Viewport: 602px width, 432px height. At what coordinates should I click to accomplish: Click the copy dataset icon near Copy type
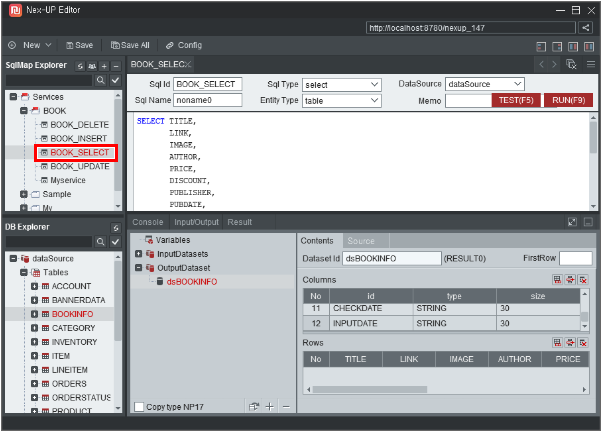(253, 407)
